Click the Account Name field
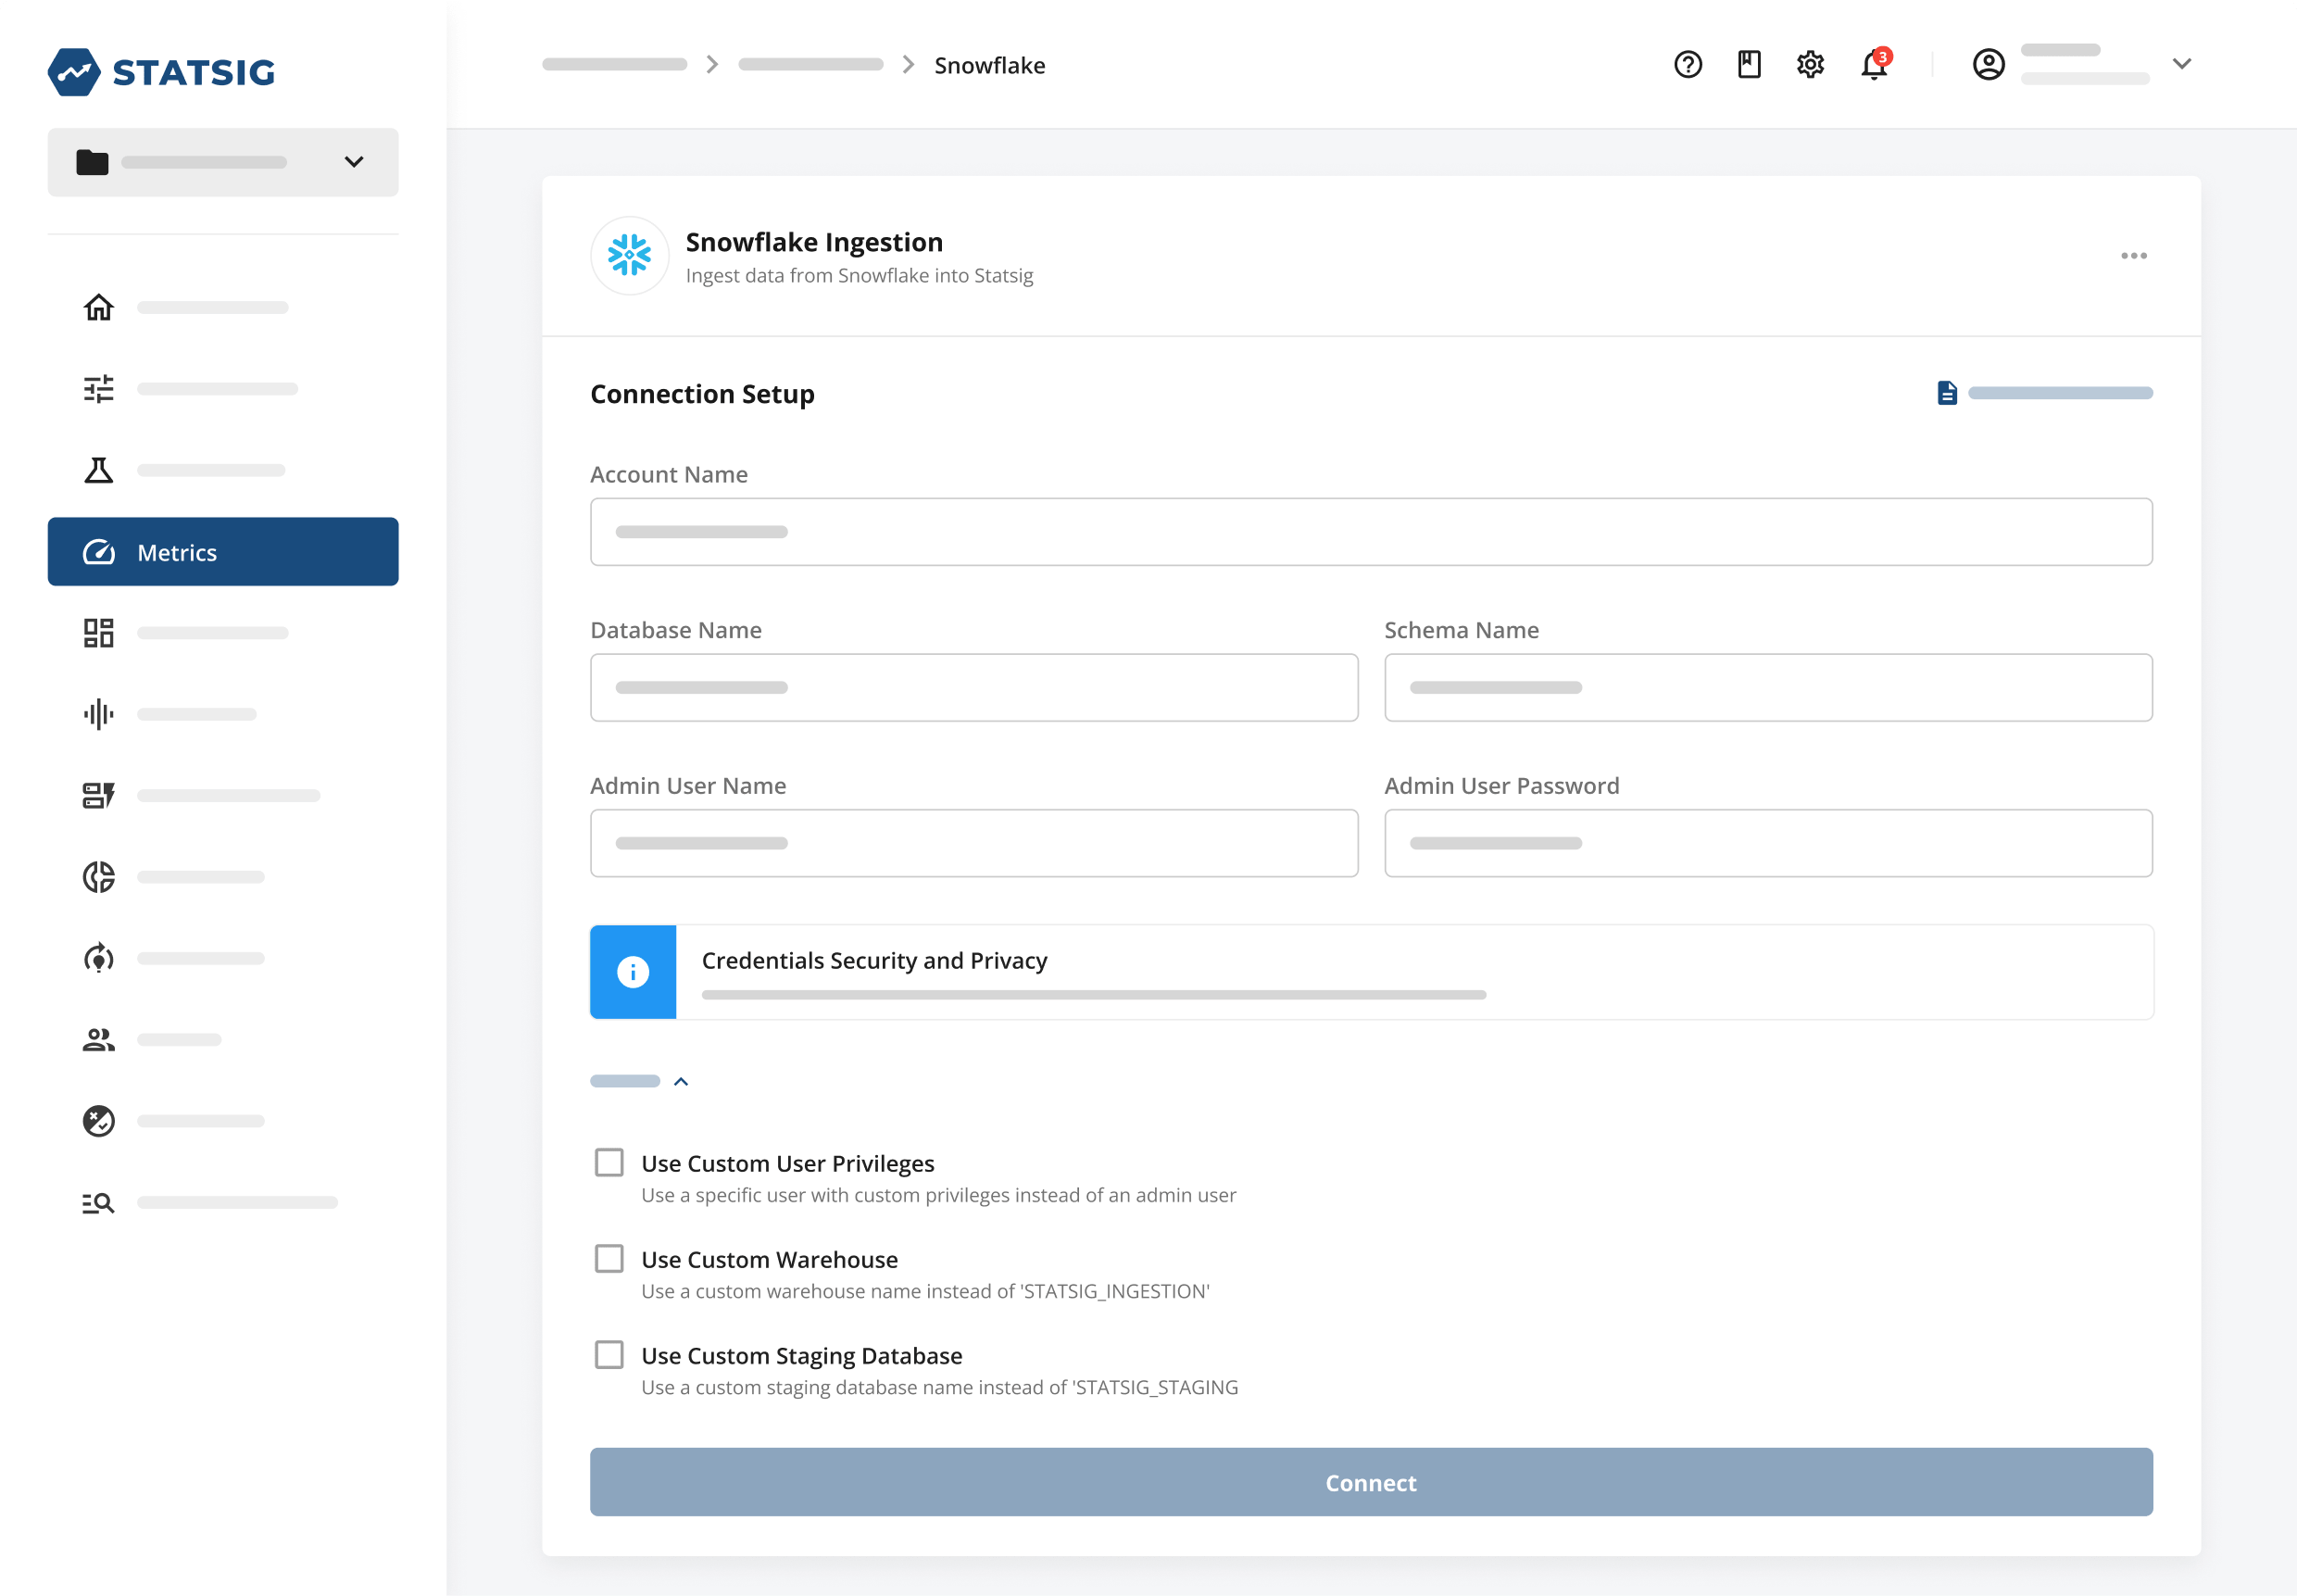 tap(1371, 532)
